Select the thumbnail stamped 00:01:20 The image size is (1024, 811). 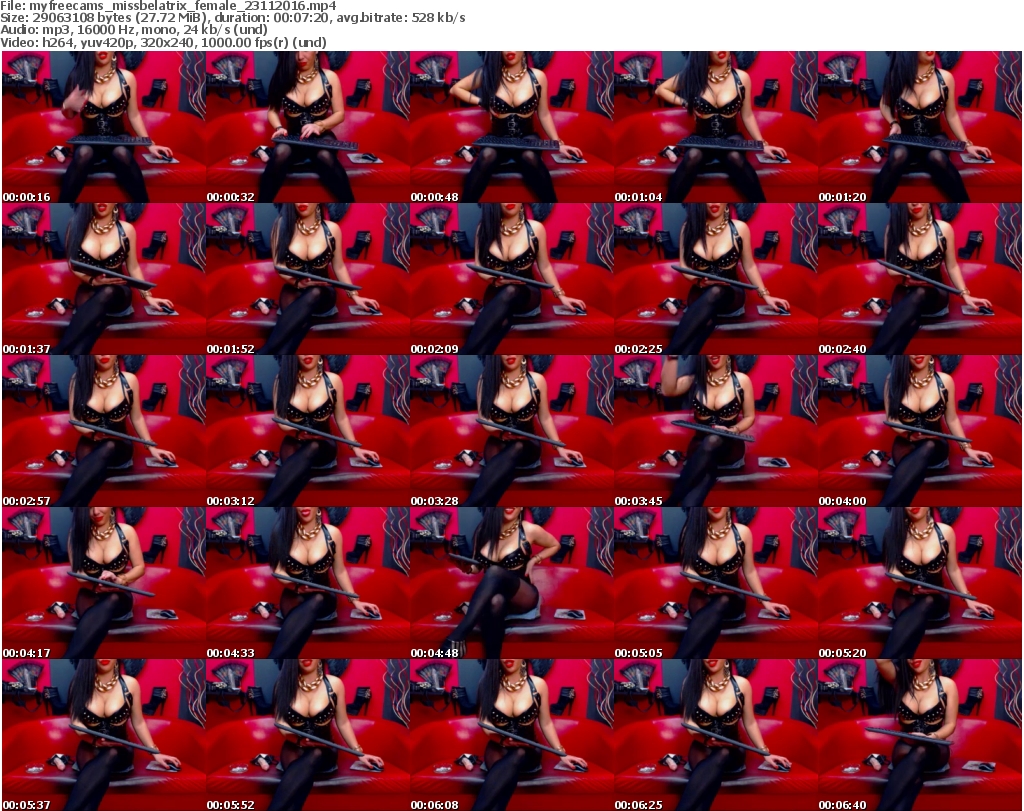point(920,127)
